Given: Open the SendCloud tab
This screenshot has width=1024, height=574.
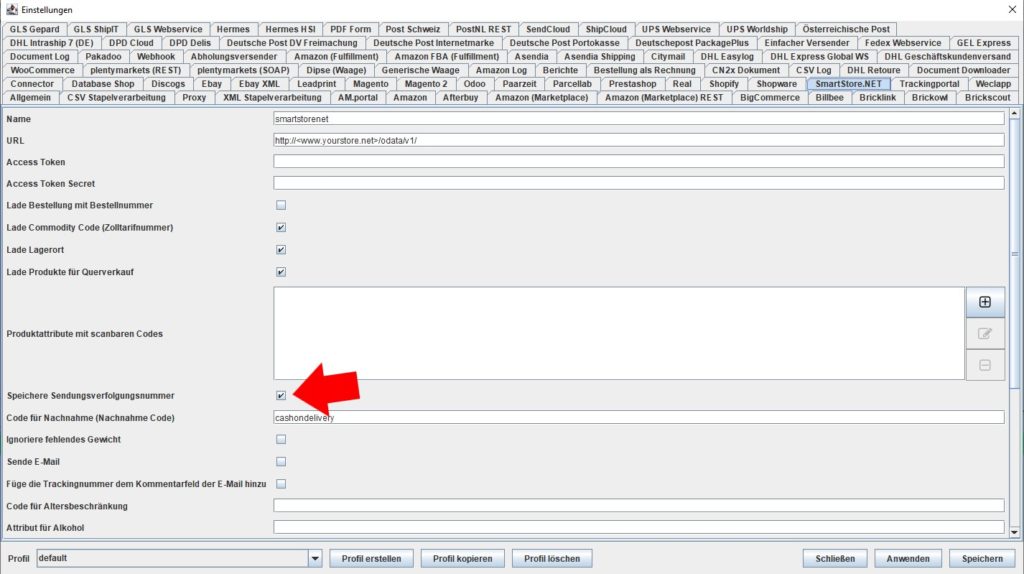Looking at the screenshot, I should point(547,29).
